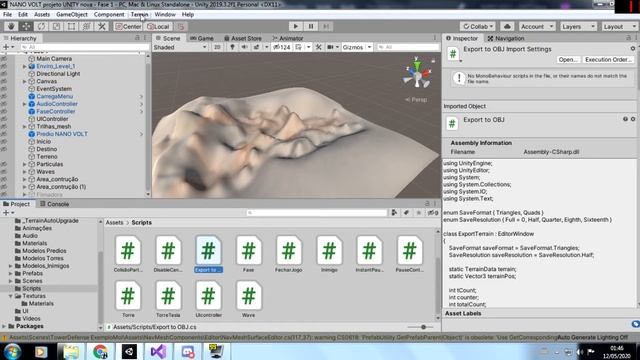Select the Move tool
This screenshot has width=640, height=360.
(26, 27)
